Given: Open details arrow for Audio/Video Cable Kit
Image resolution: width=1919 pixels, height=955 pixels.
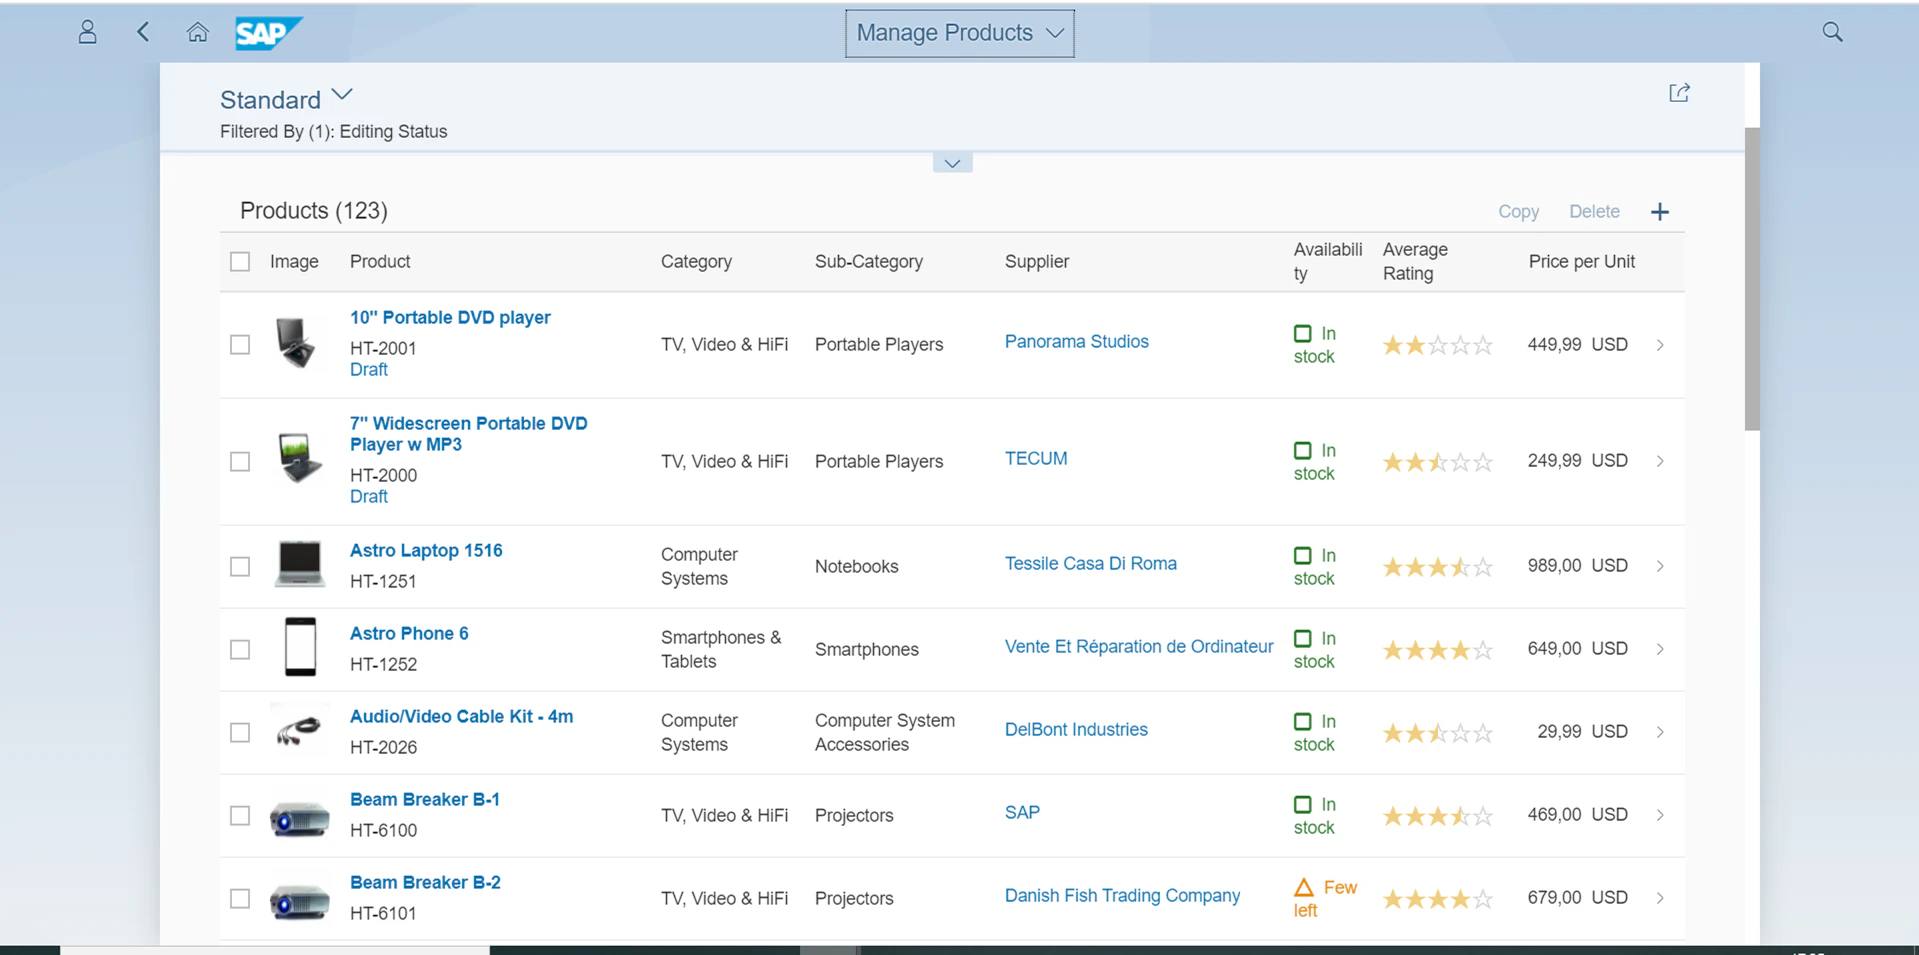Looking at the screenshot, I should click(x=1660, y=732).
